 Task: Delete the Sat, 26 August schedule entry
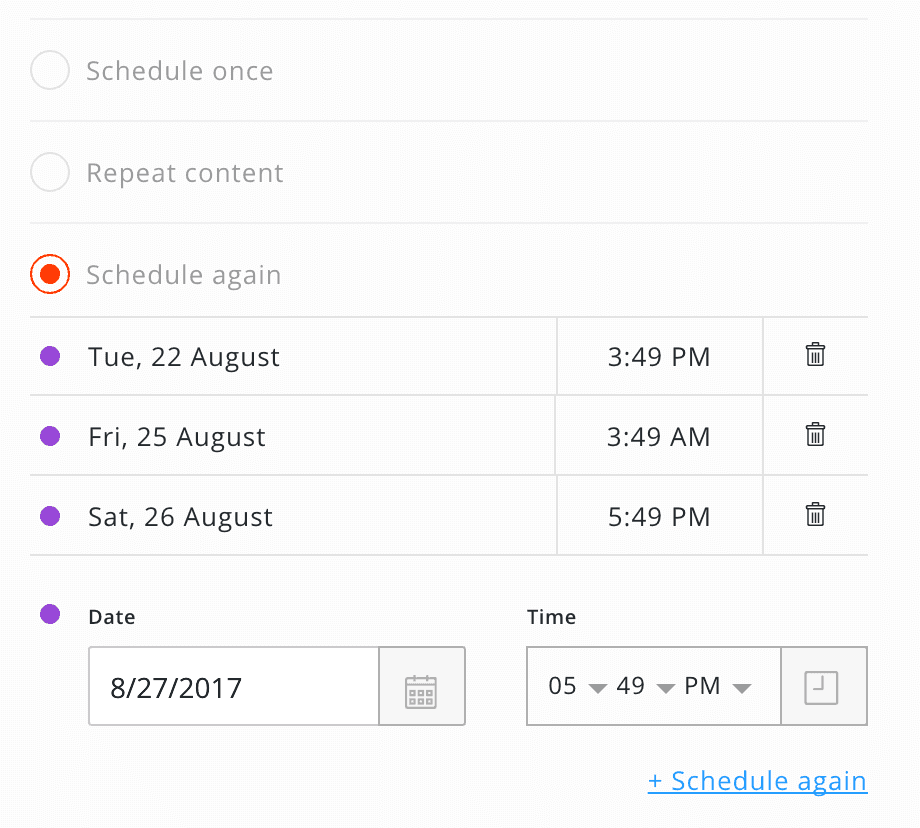[815, 515]
